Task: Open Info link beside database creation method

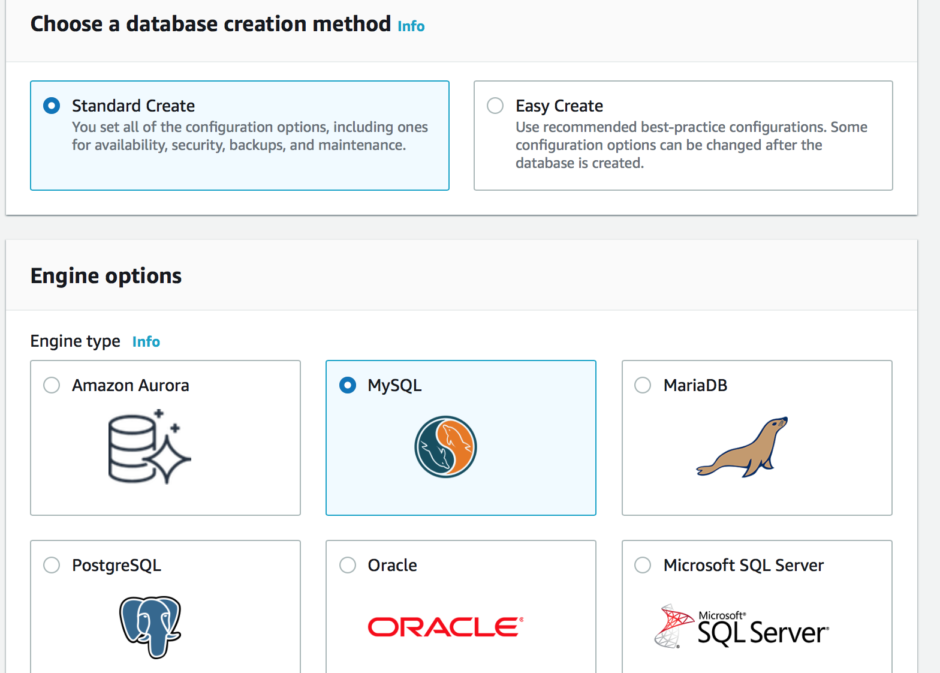Action: click(x=411, y=26)
